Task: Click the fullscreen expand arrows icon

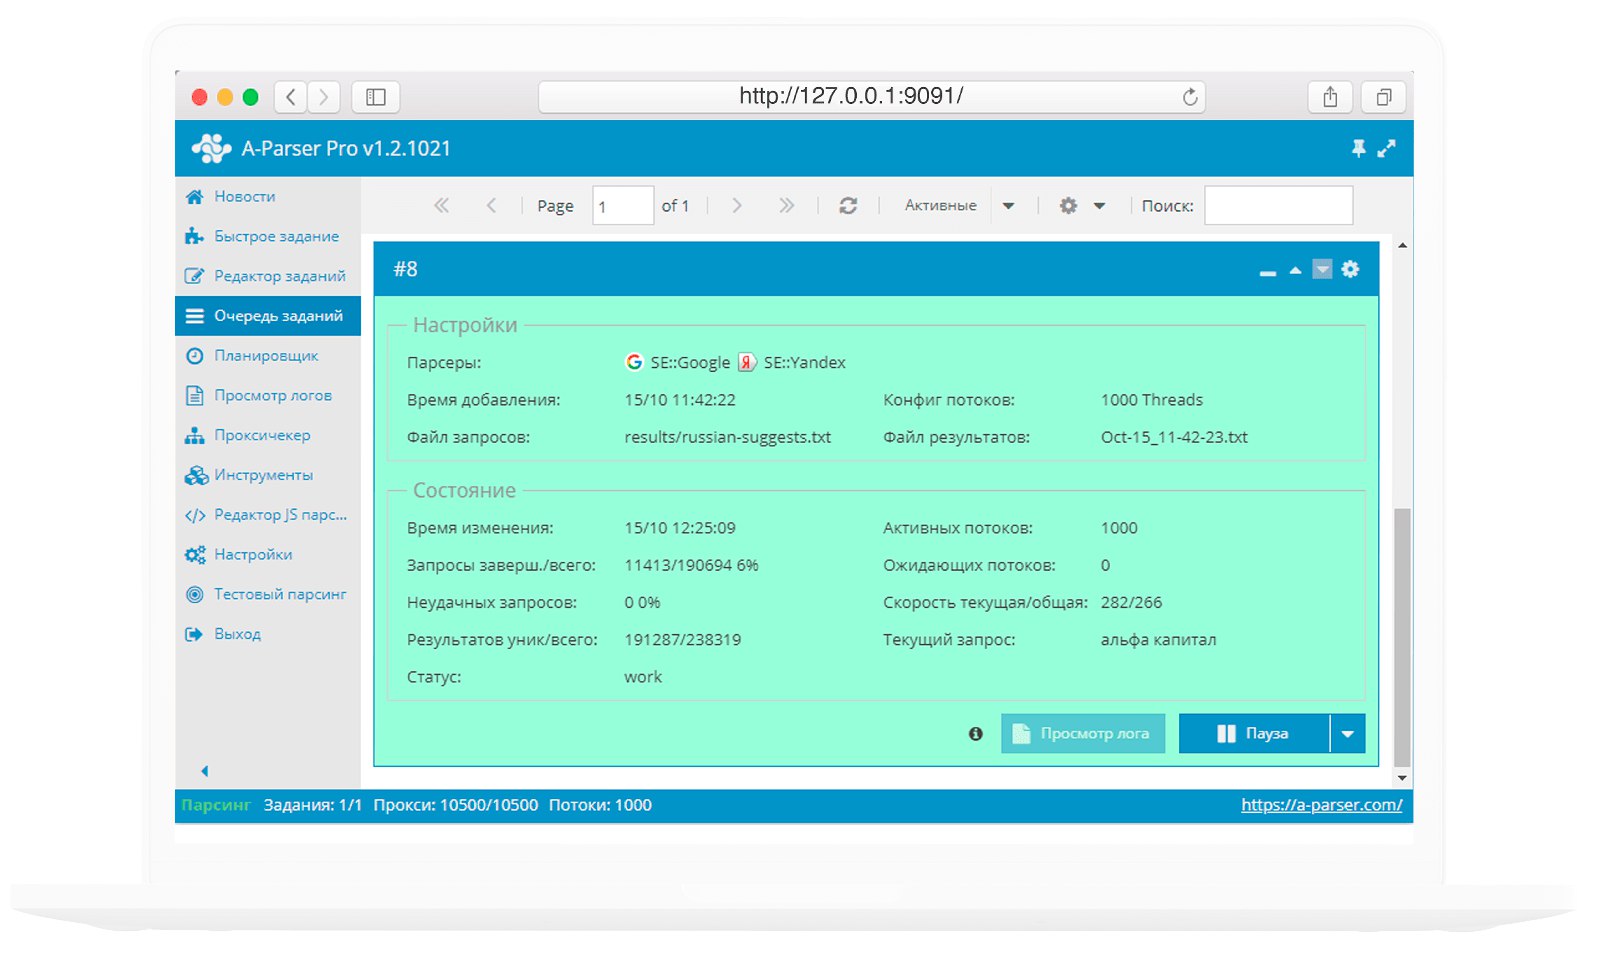Action: point(1386,149)
